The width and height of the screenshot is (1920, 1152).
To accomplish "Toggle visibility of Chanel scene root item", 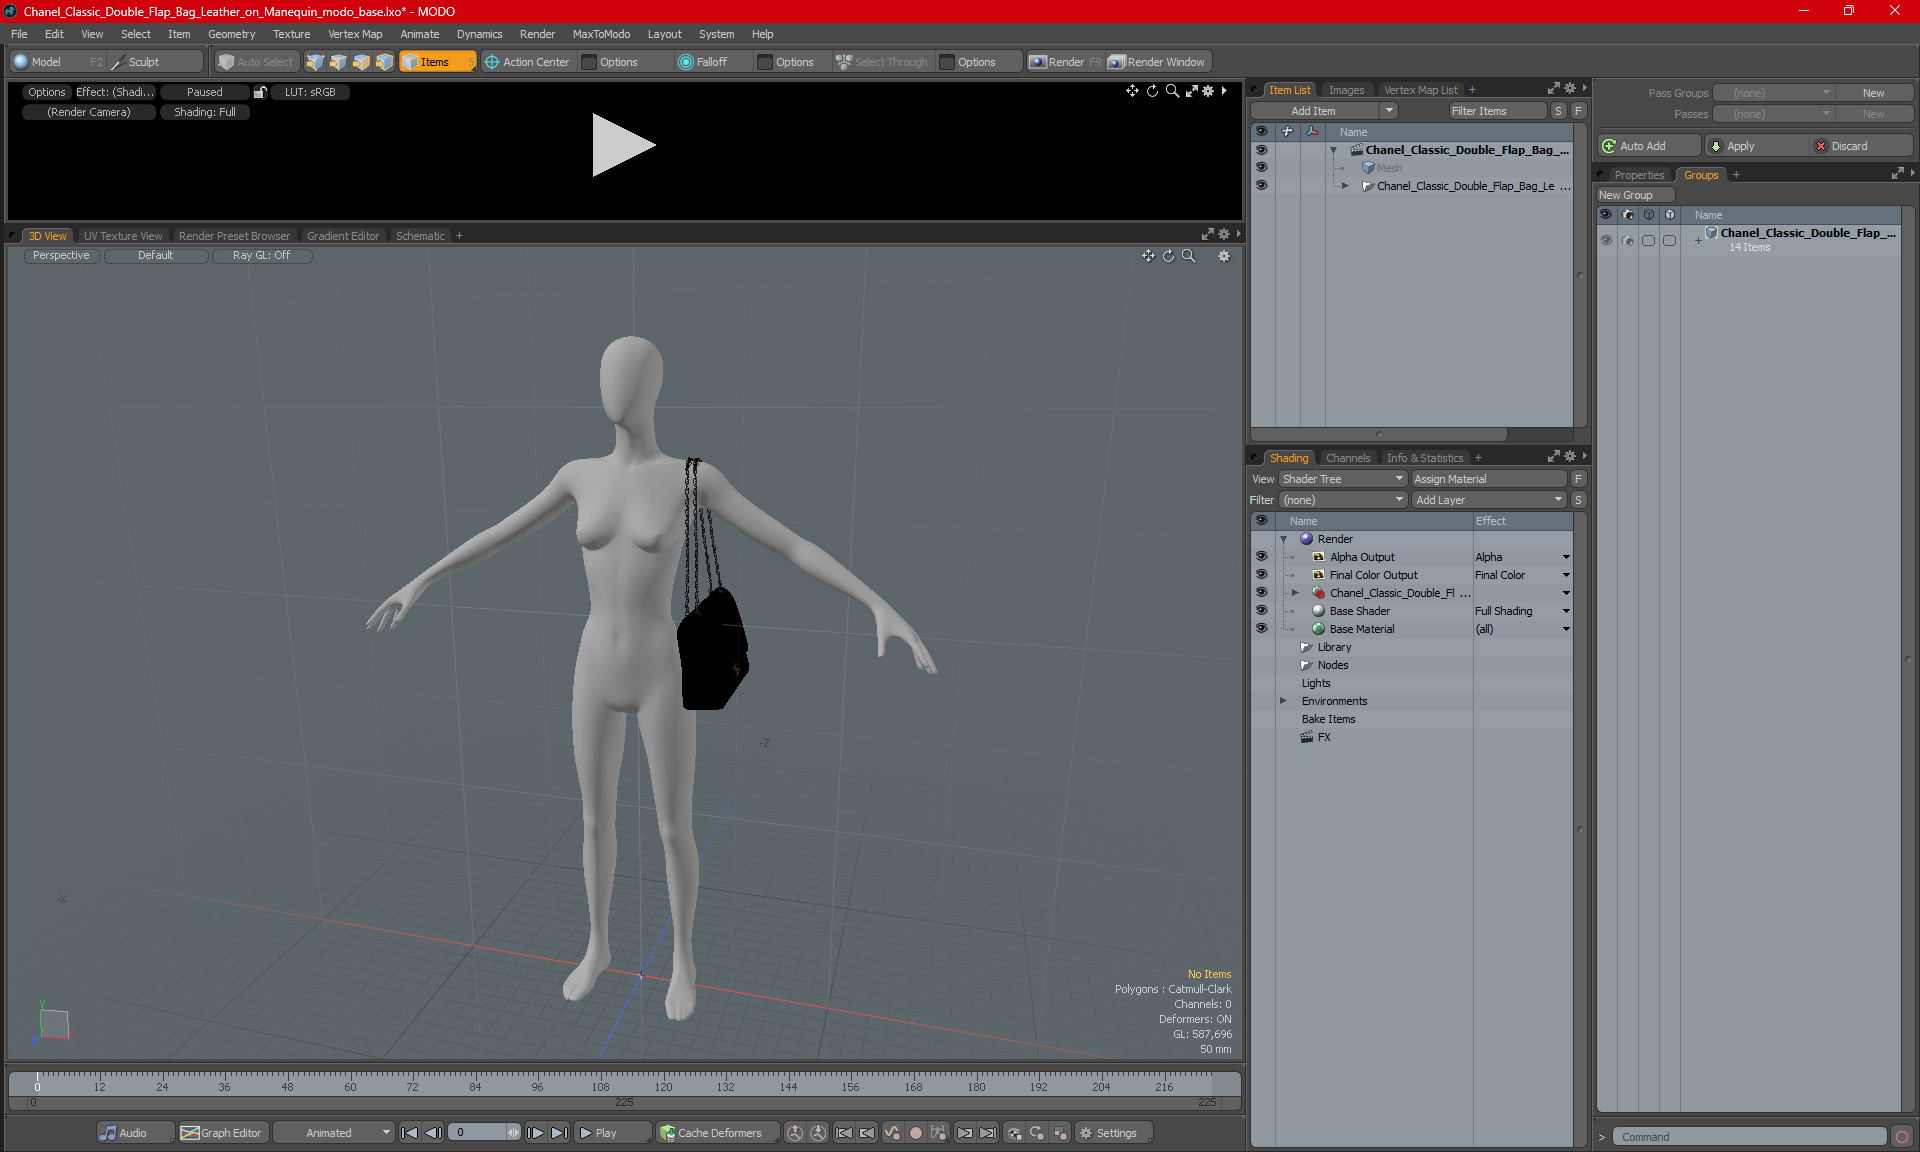I will pyautogui.click(x=1261, y=150).
